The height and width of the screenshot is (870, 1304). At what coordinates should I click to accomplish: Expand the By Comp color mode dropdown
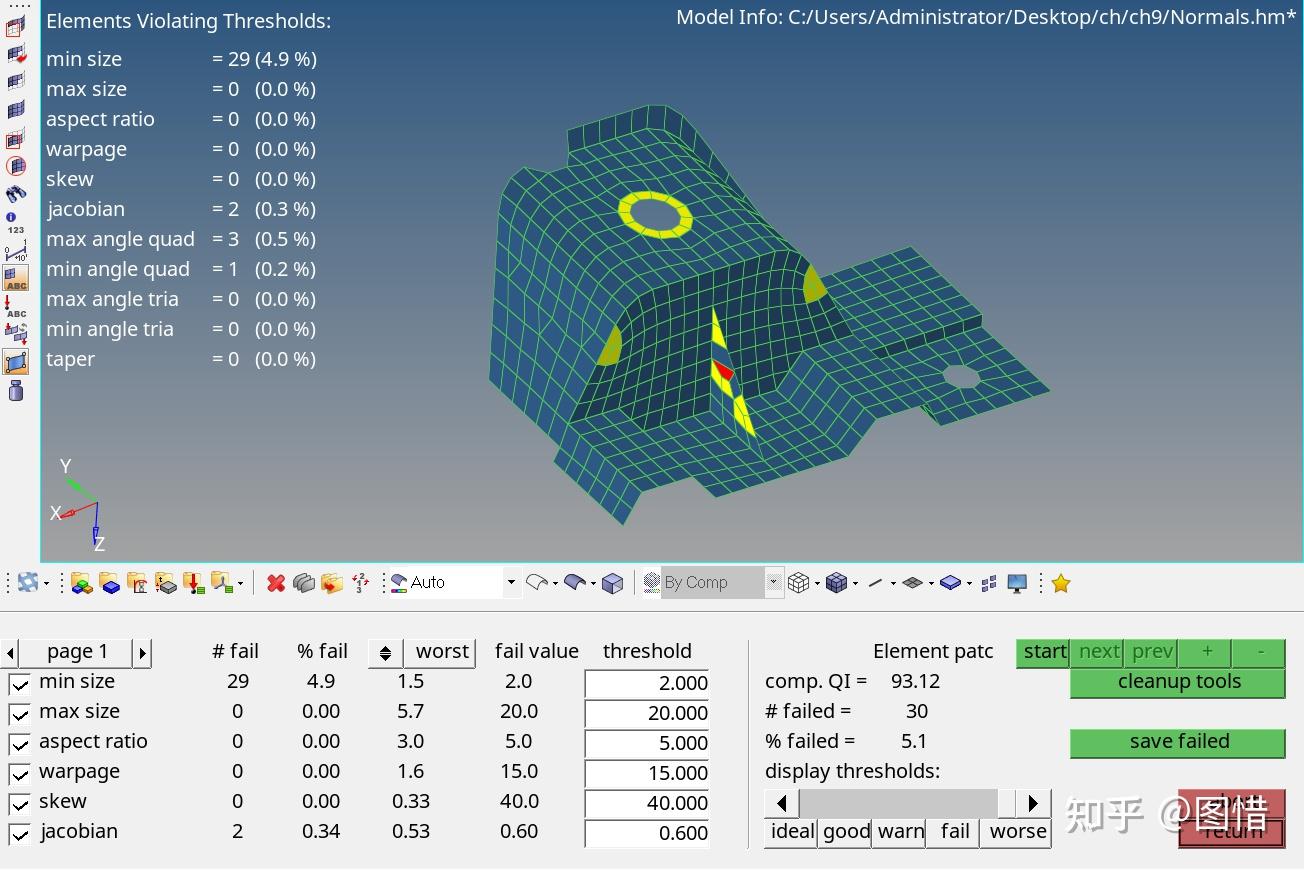coord(774,582)
